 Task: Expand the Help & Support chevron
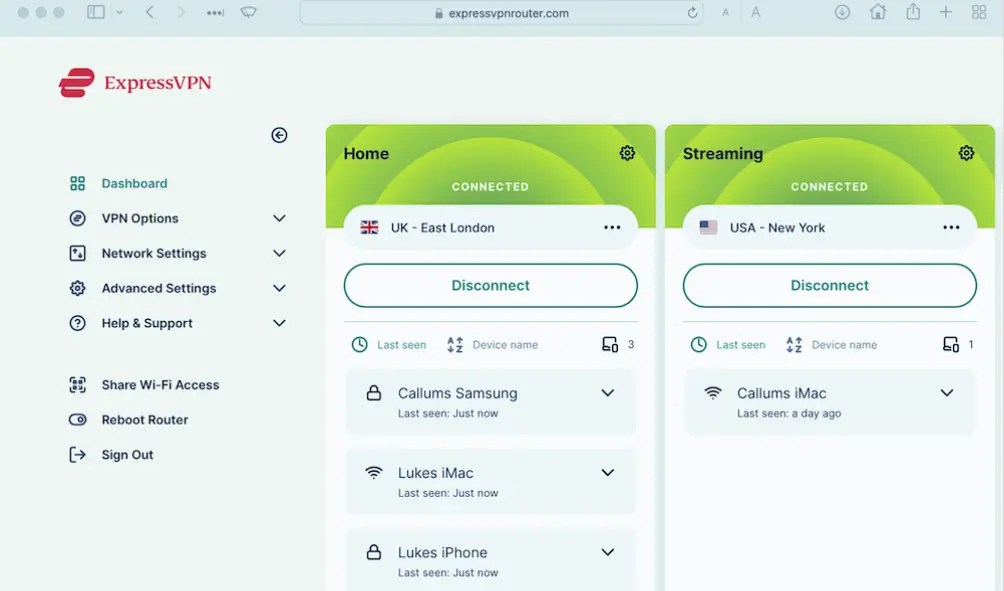click(x=279, y=323)
